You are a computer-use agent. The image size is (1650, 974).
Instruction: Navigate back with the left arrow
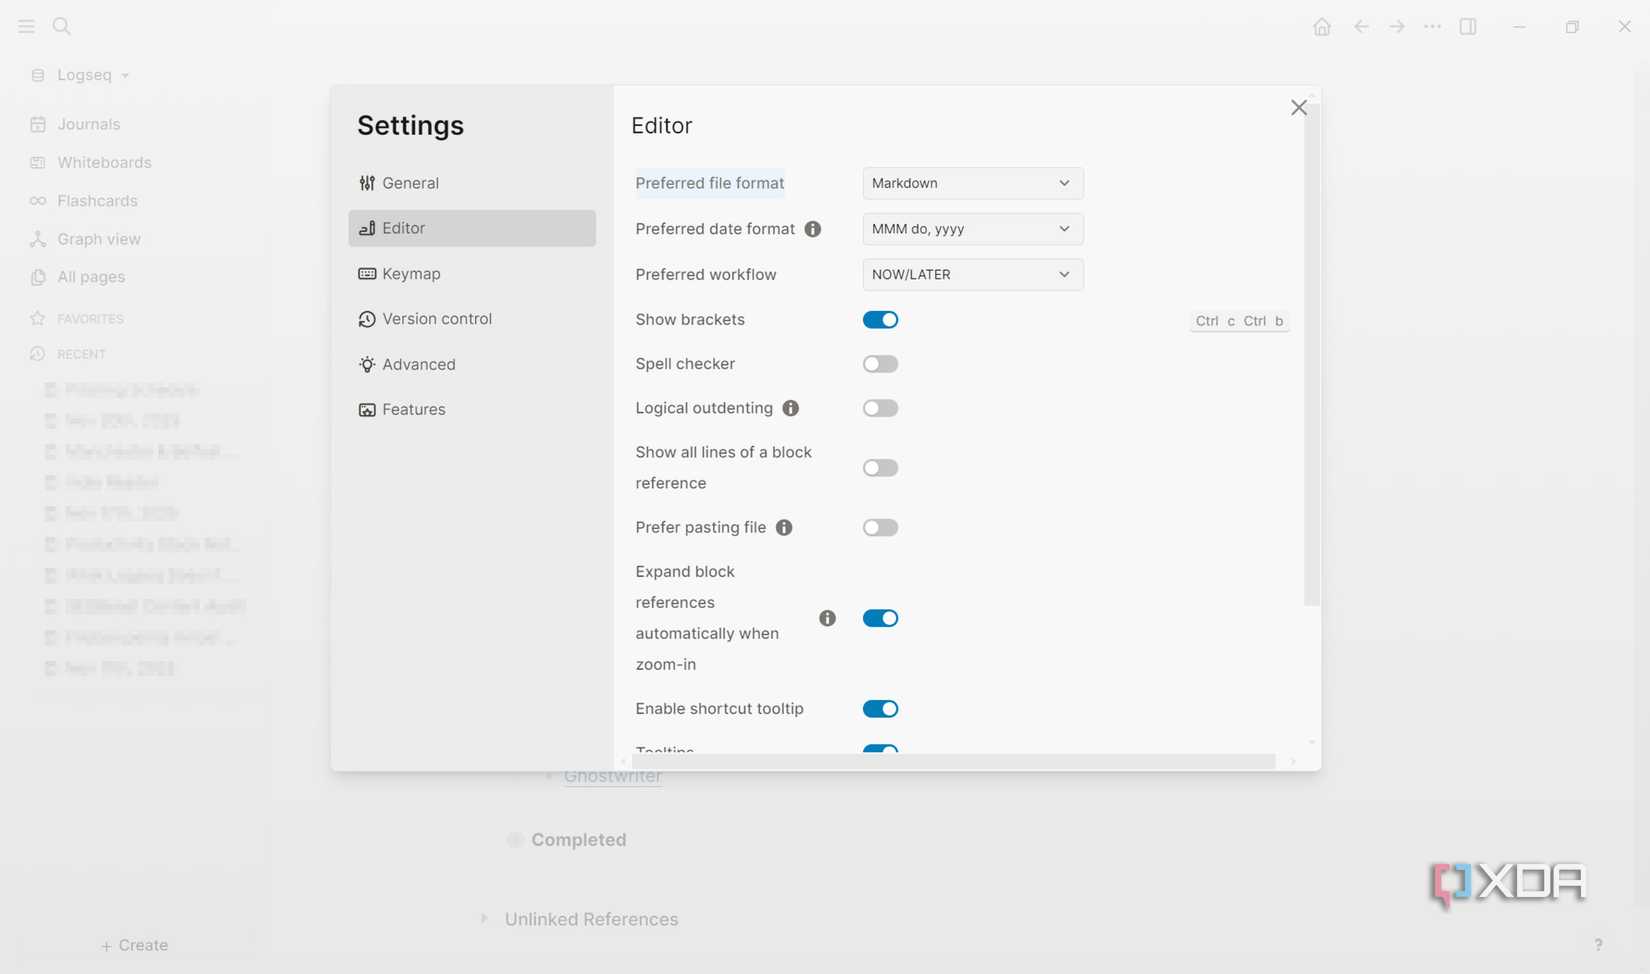[x=1361, y=27]
